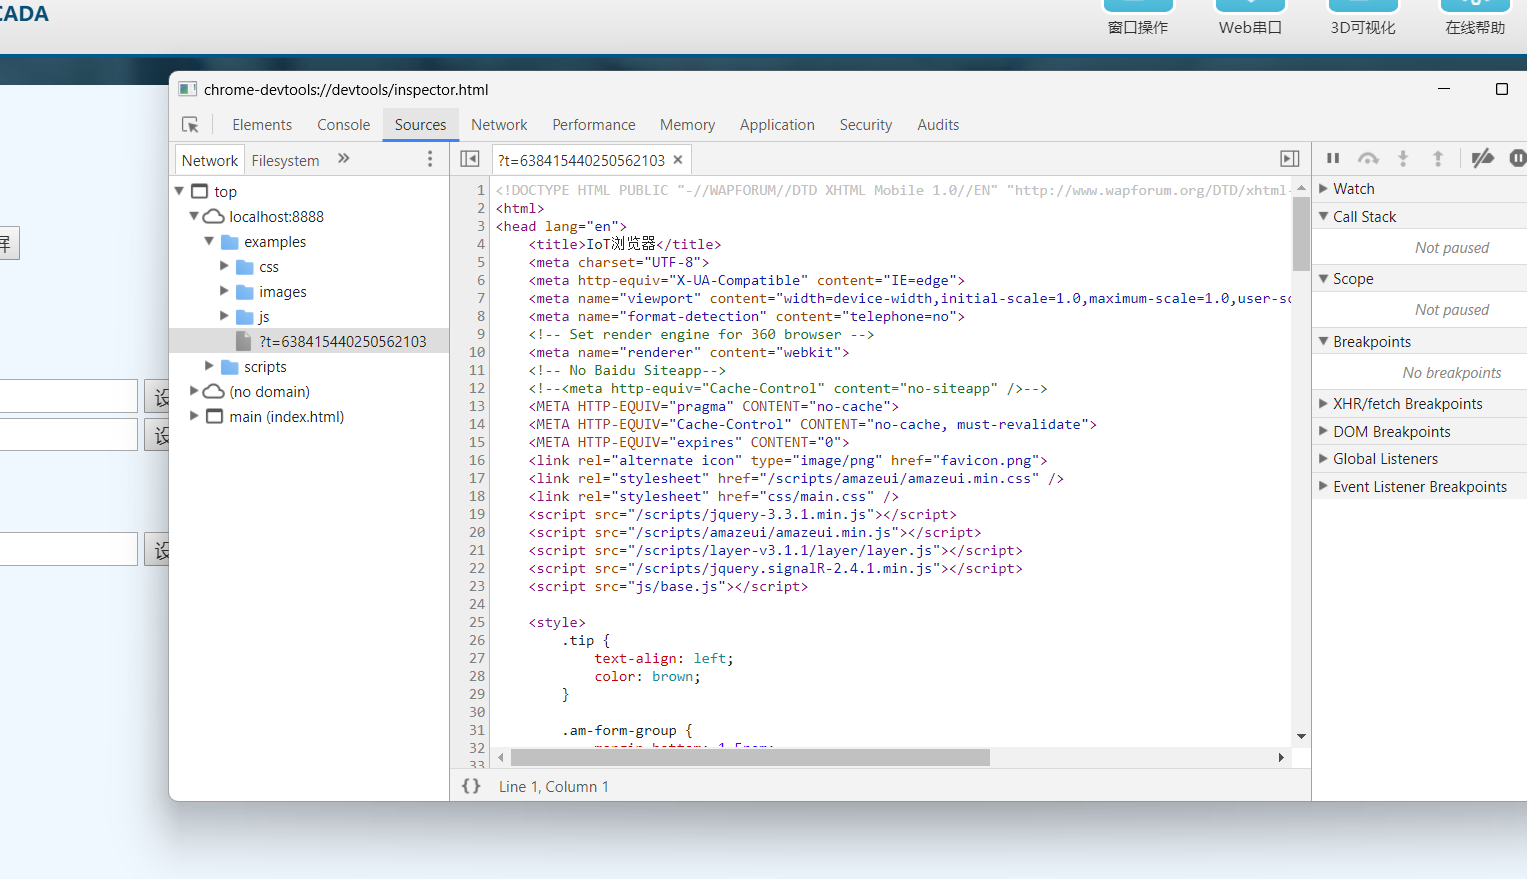
Task: Switch to the Console tab
Action: point(344,125)
